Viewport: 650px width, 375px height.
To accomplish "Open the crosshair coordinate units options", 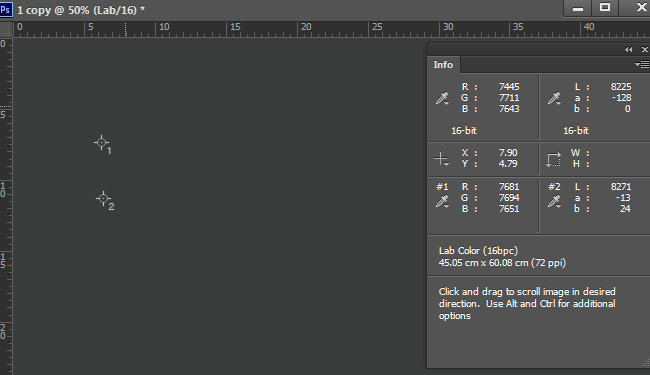I will [x=441, y=159].
